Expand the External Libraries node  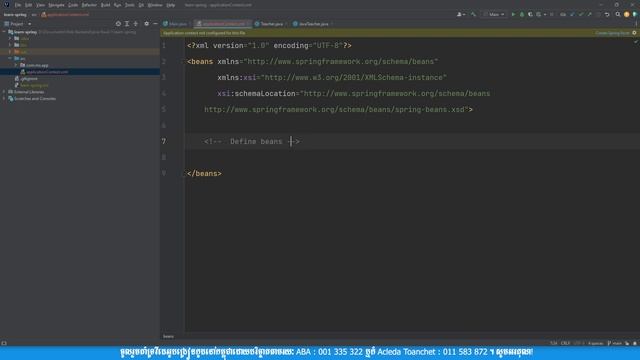point(4,92)
